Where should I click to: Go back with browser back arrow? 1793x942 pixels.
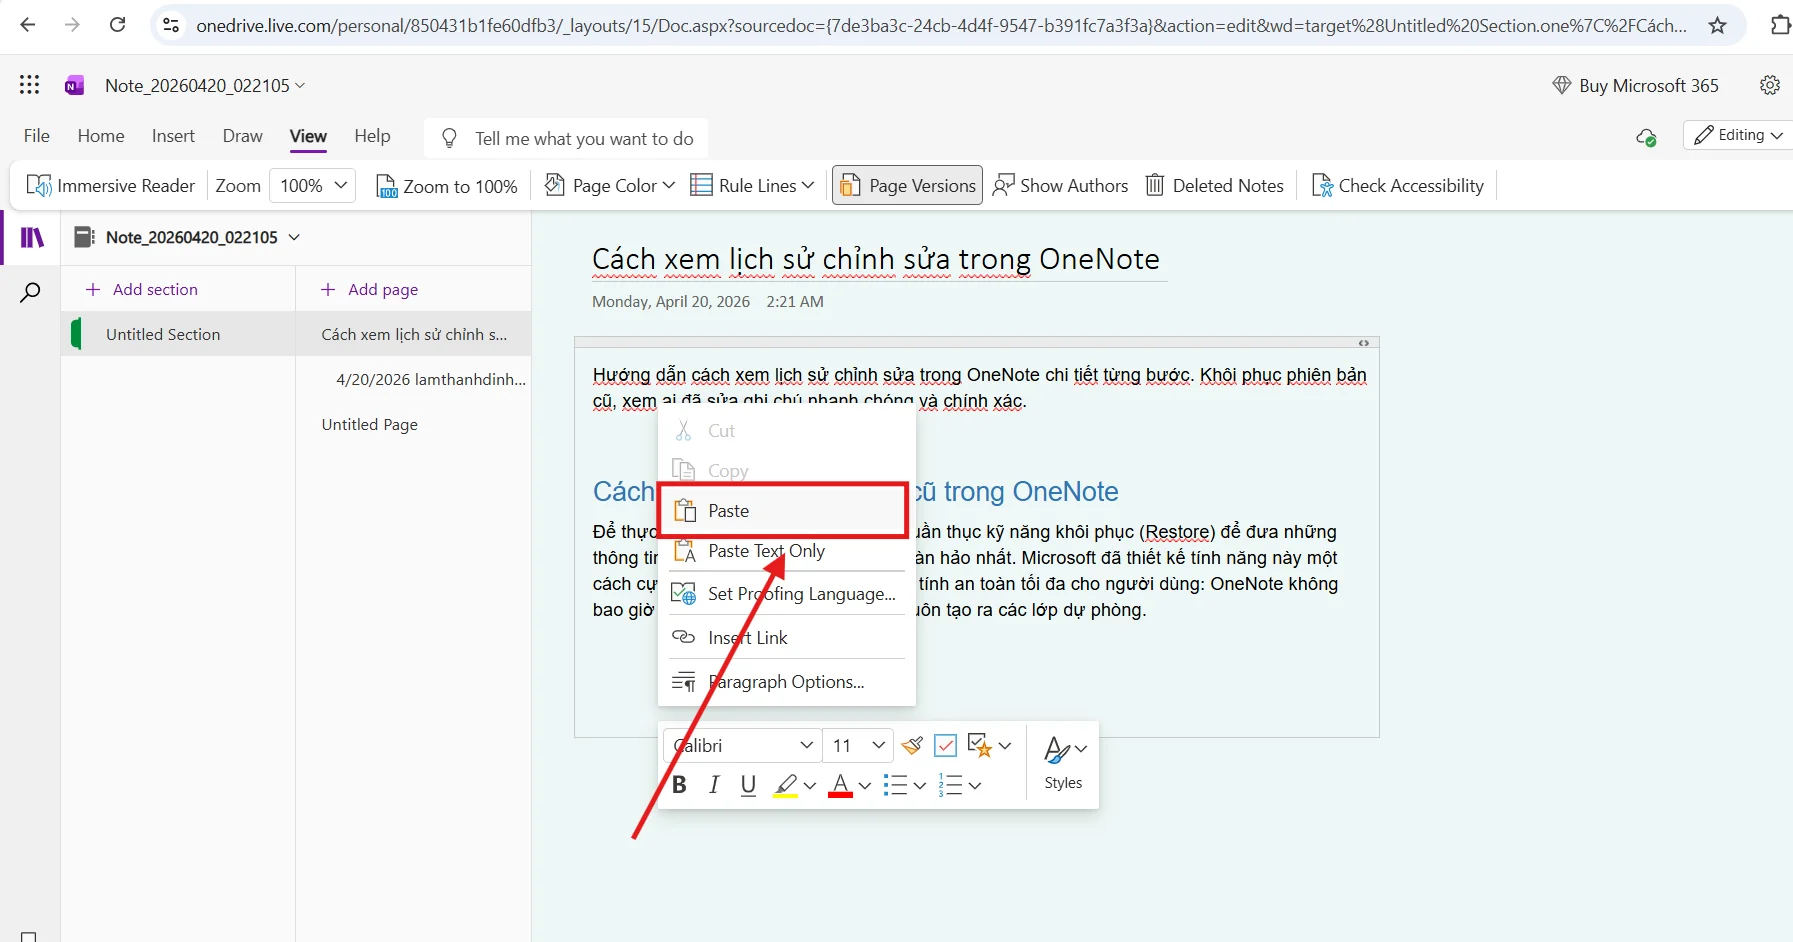pyautogui.click(x=28, y=25)
